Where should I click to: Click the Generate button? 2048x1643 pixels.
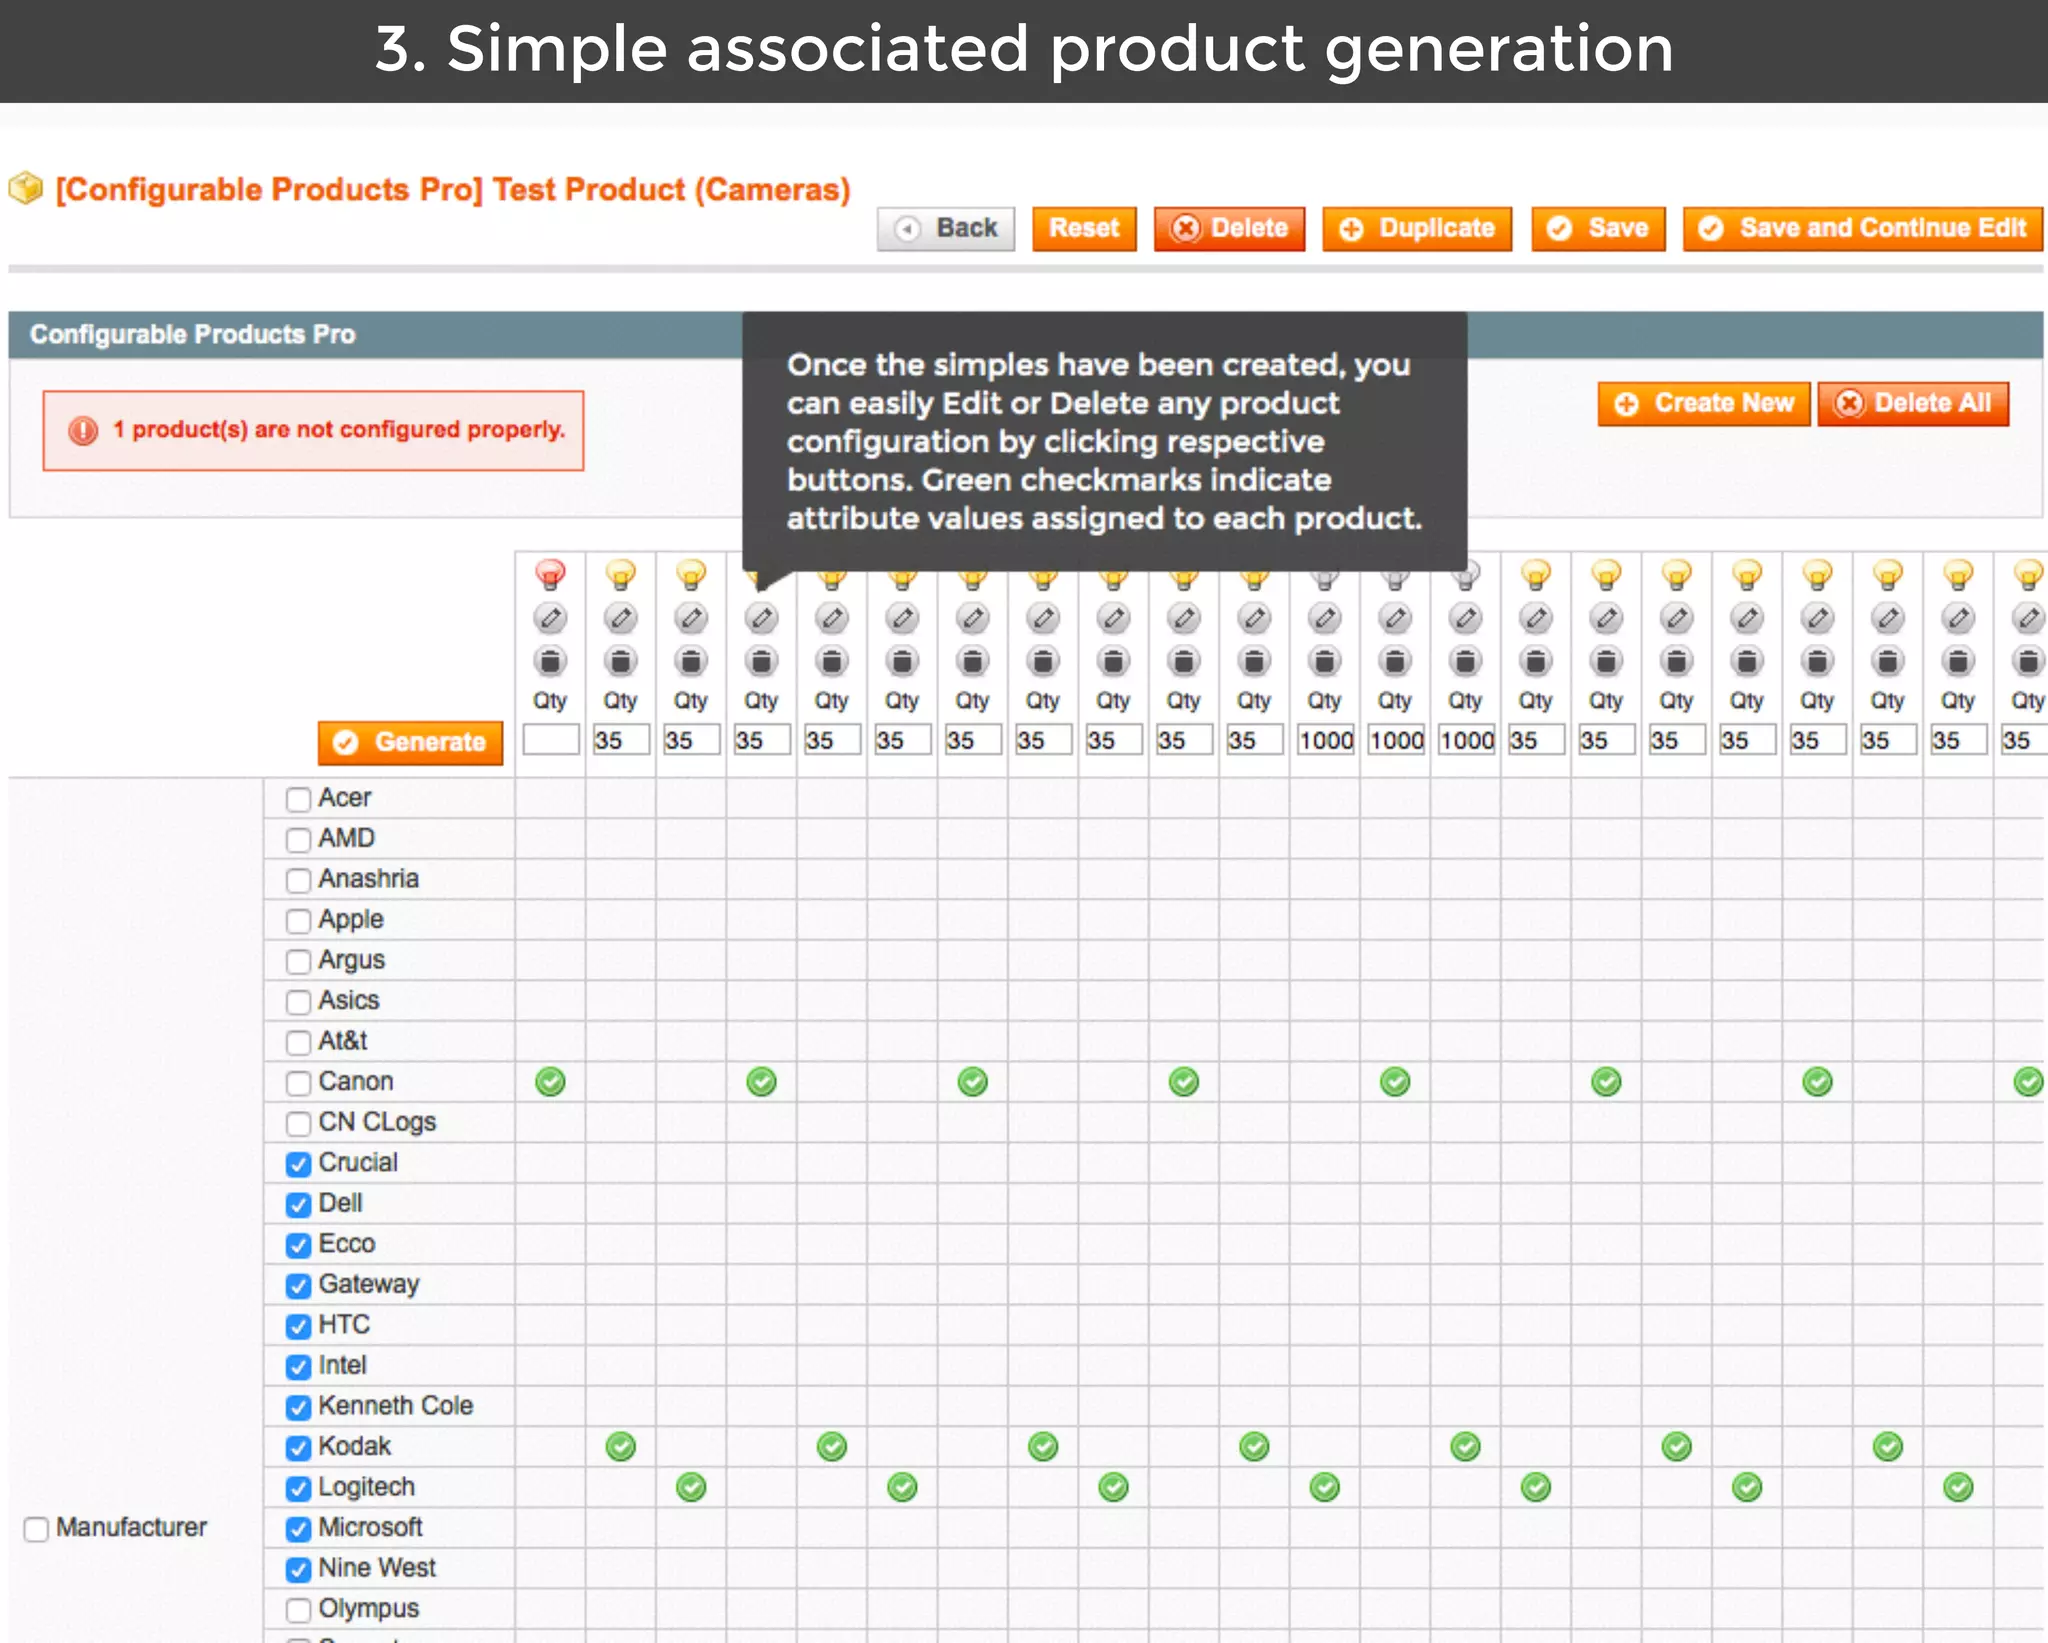410,743
